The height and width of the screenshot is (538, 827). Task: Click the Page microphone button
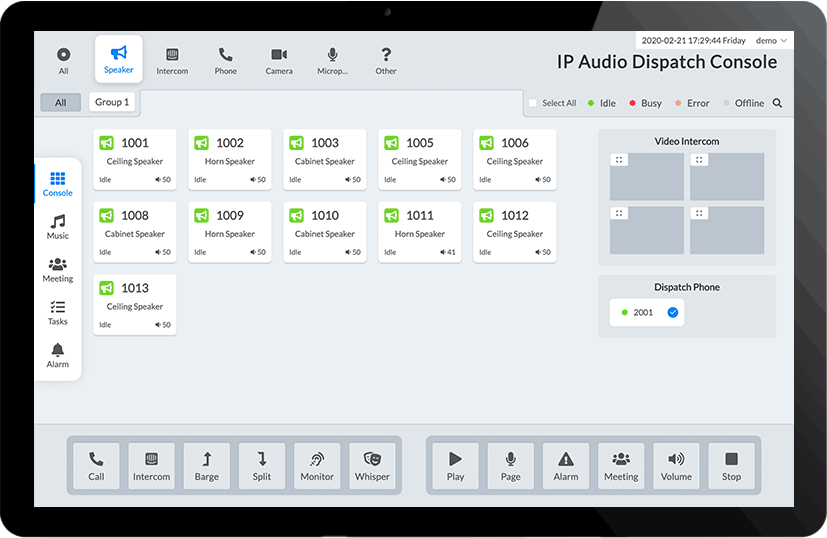[511, 466]
